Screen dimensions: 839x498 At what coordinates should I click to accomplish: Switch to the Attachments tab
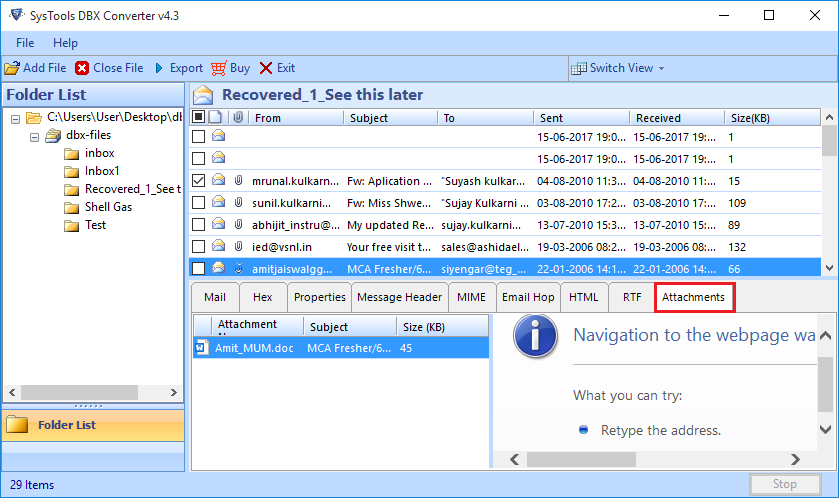tap(693, 297)
